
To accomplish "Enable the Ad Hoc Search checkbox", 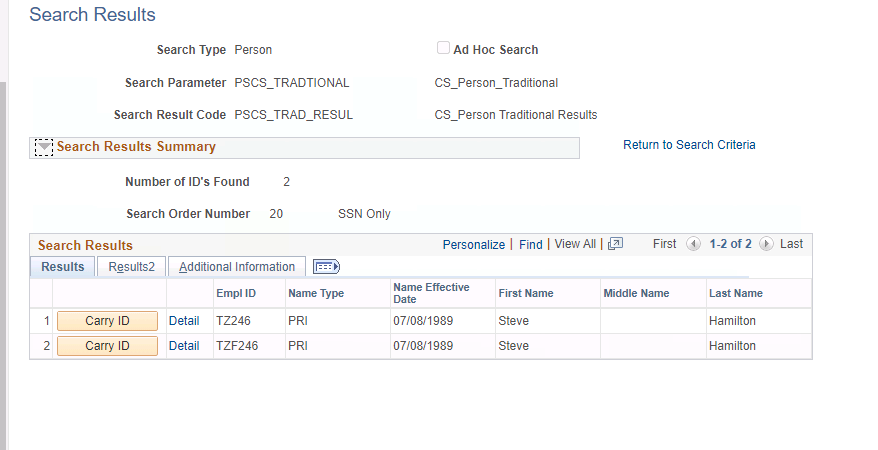I will click(443, 49).
